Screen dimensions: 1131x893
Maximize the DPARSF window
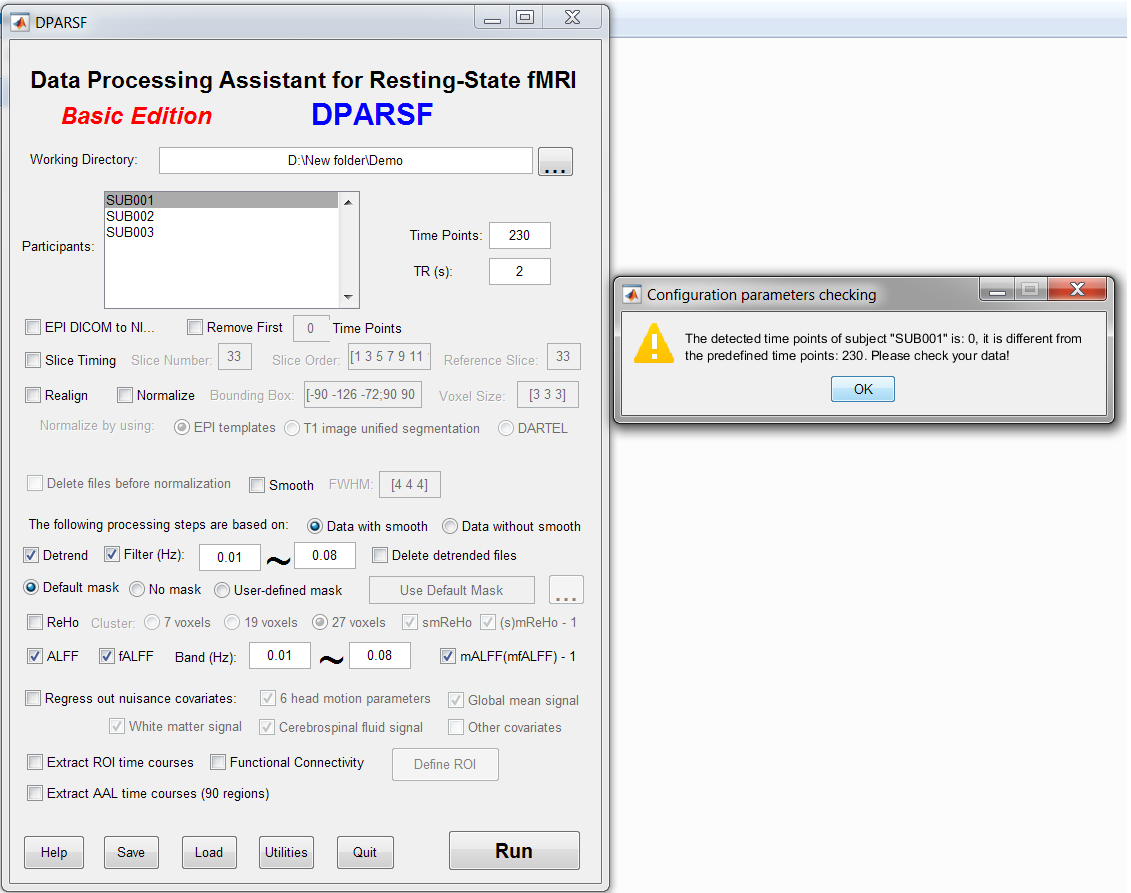click(x=525, y=18)
